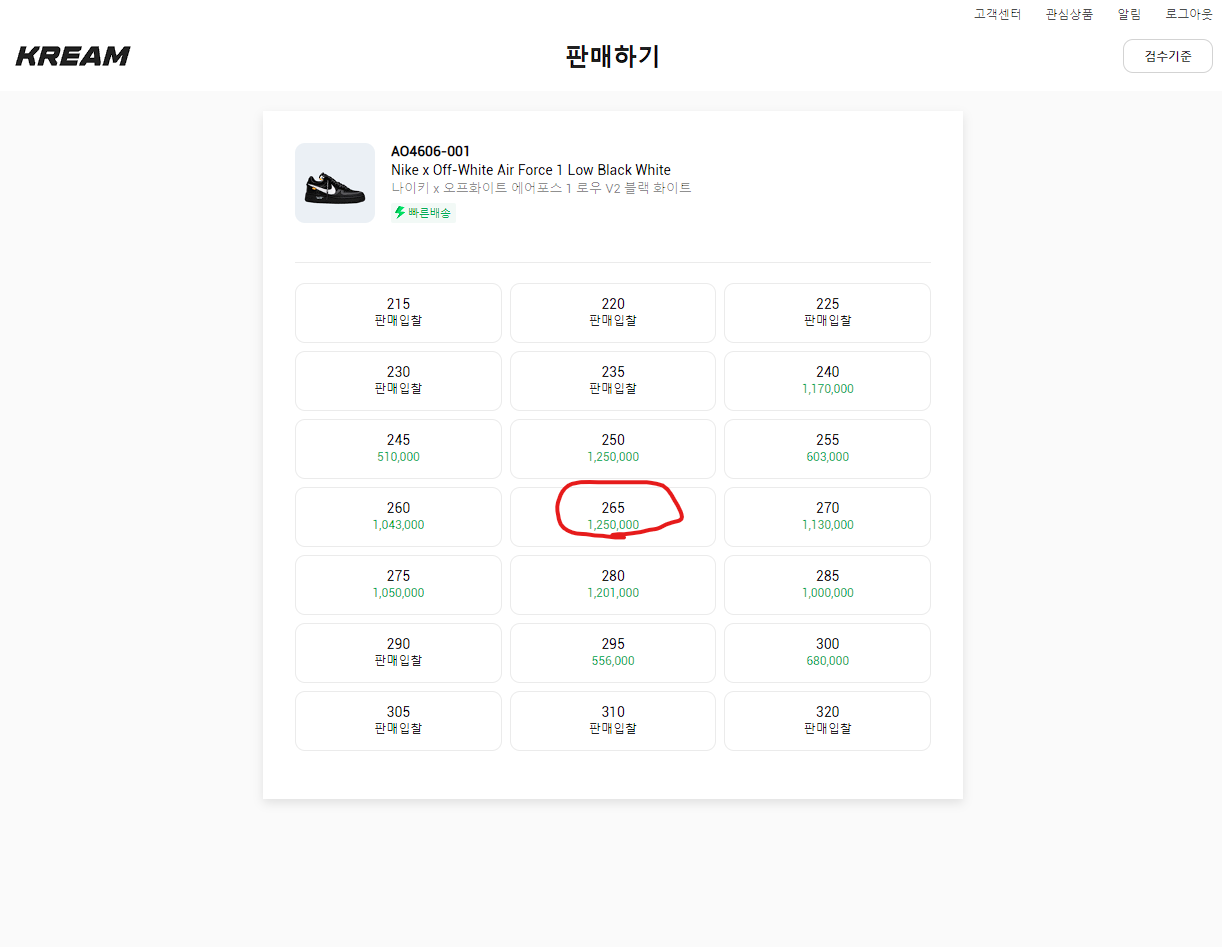Pick size 270 priced 1,130,000
The width and height of the screenshot is (1222, 947).
click(827, 516)
